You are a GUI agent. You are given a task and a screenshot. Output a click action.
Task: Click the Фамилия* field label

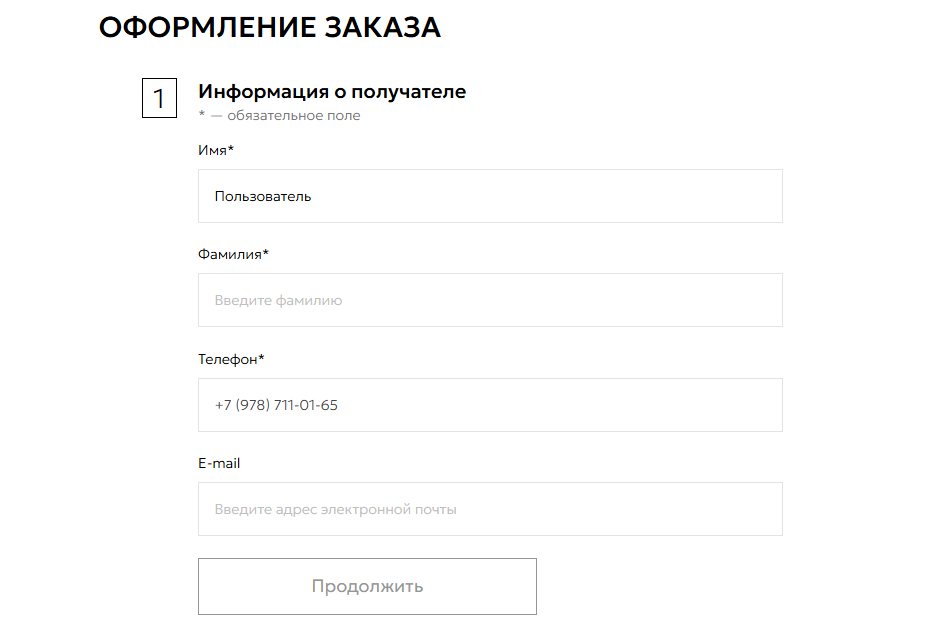(233, 254)
